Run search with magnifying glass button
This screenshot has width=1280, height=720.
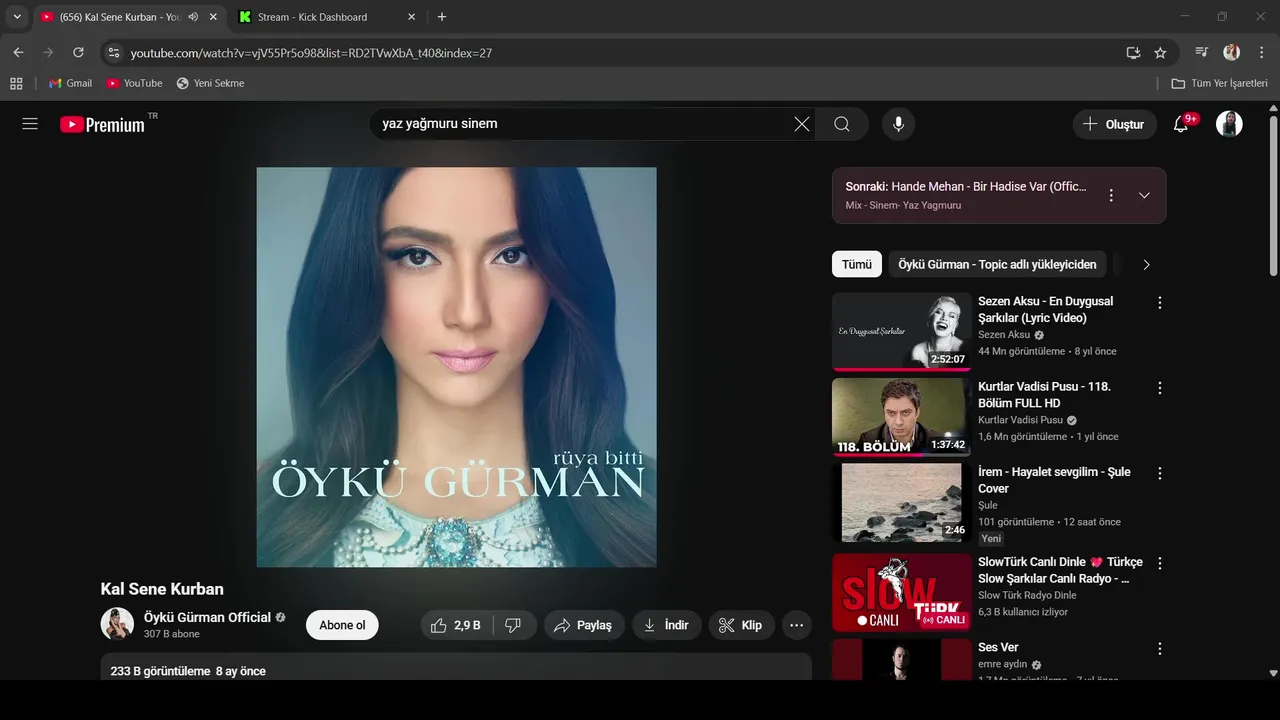tap(842, 124)
